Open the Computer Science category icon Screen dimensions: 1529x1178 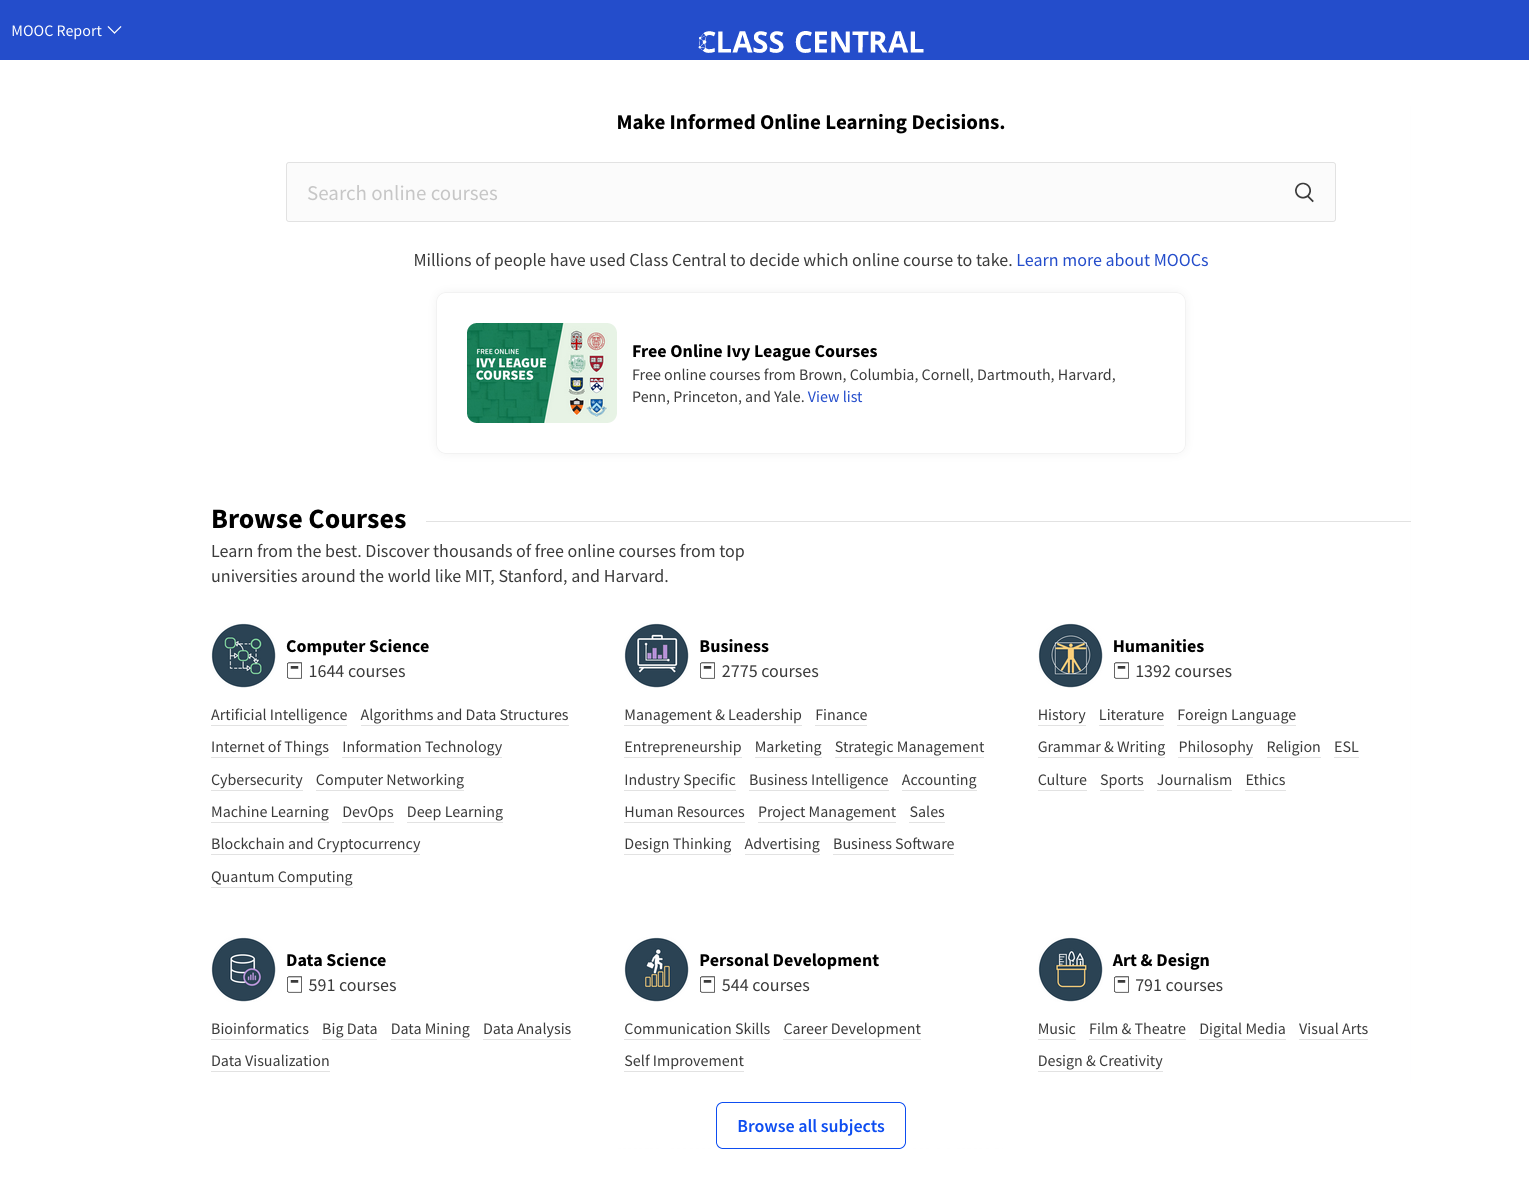click(x=243, y=656)
